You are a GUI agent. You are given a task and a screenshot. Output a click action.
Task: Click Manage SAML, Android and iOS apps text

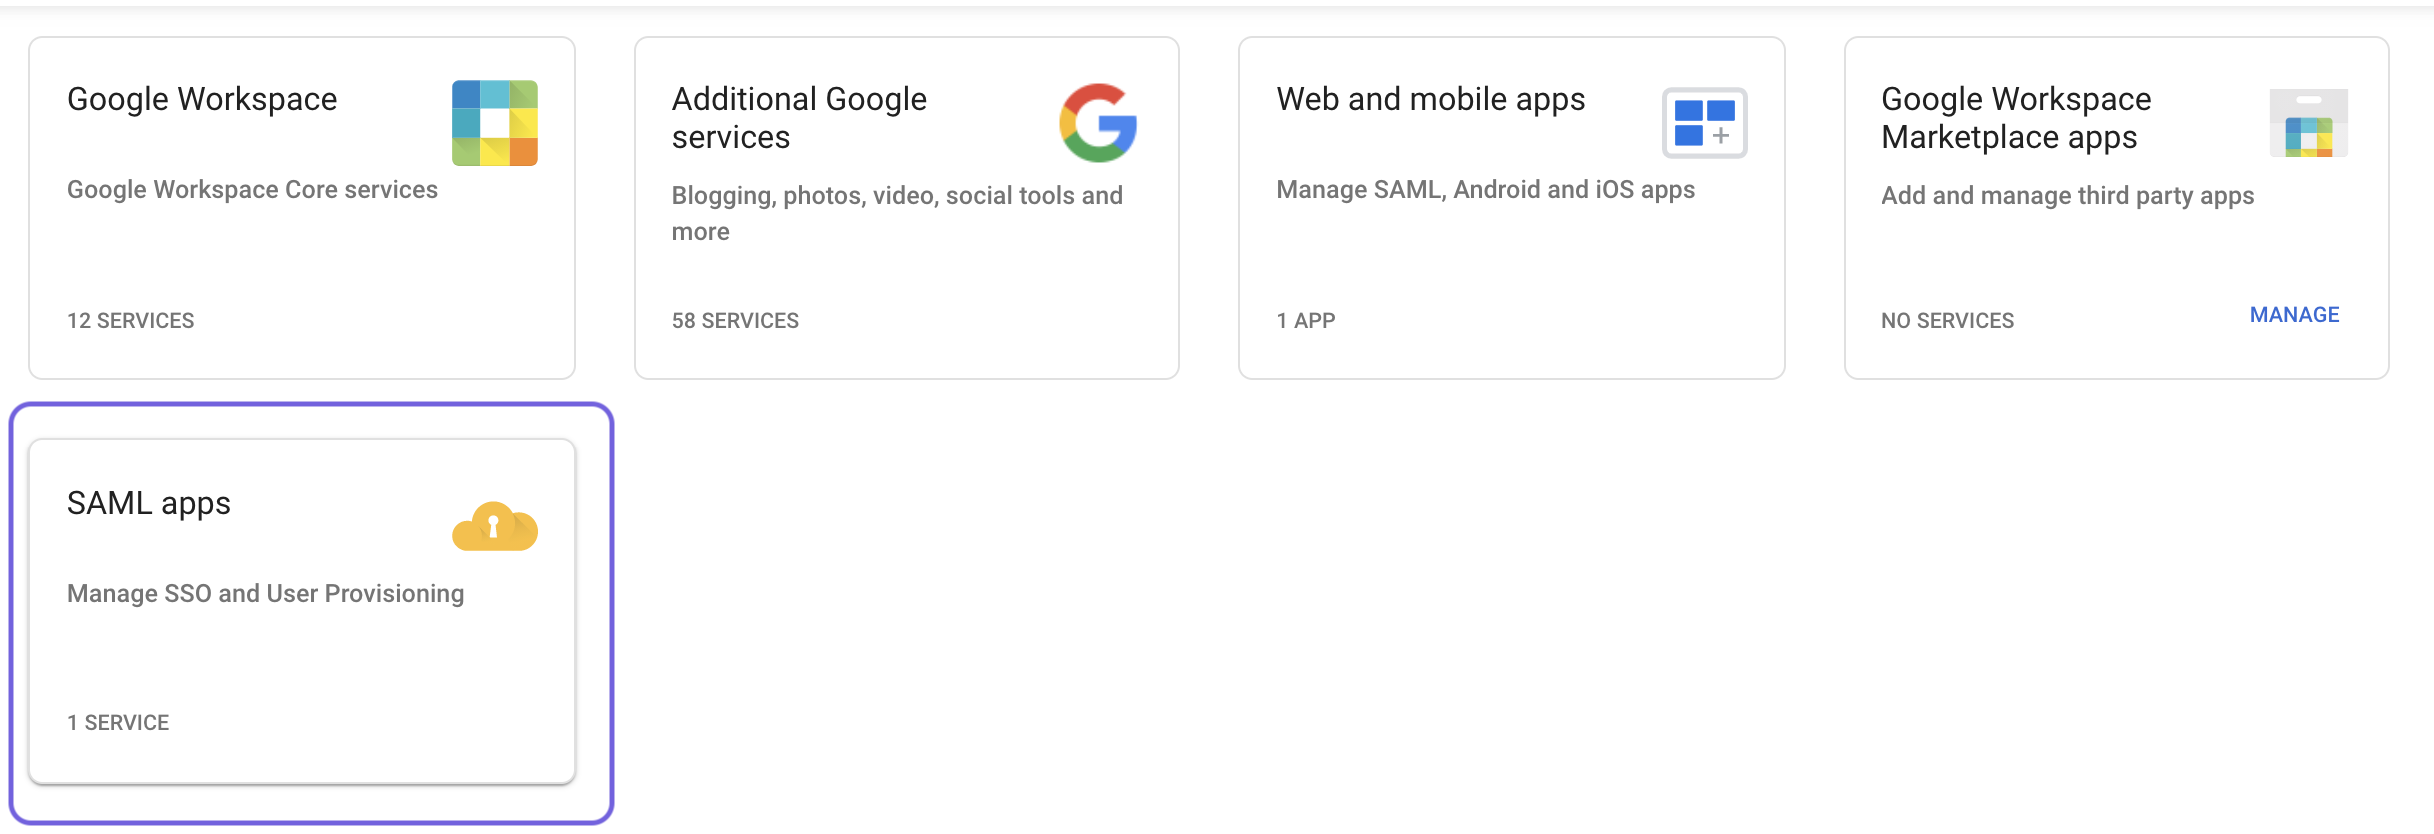1485,190
